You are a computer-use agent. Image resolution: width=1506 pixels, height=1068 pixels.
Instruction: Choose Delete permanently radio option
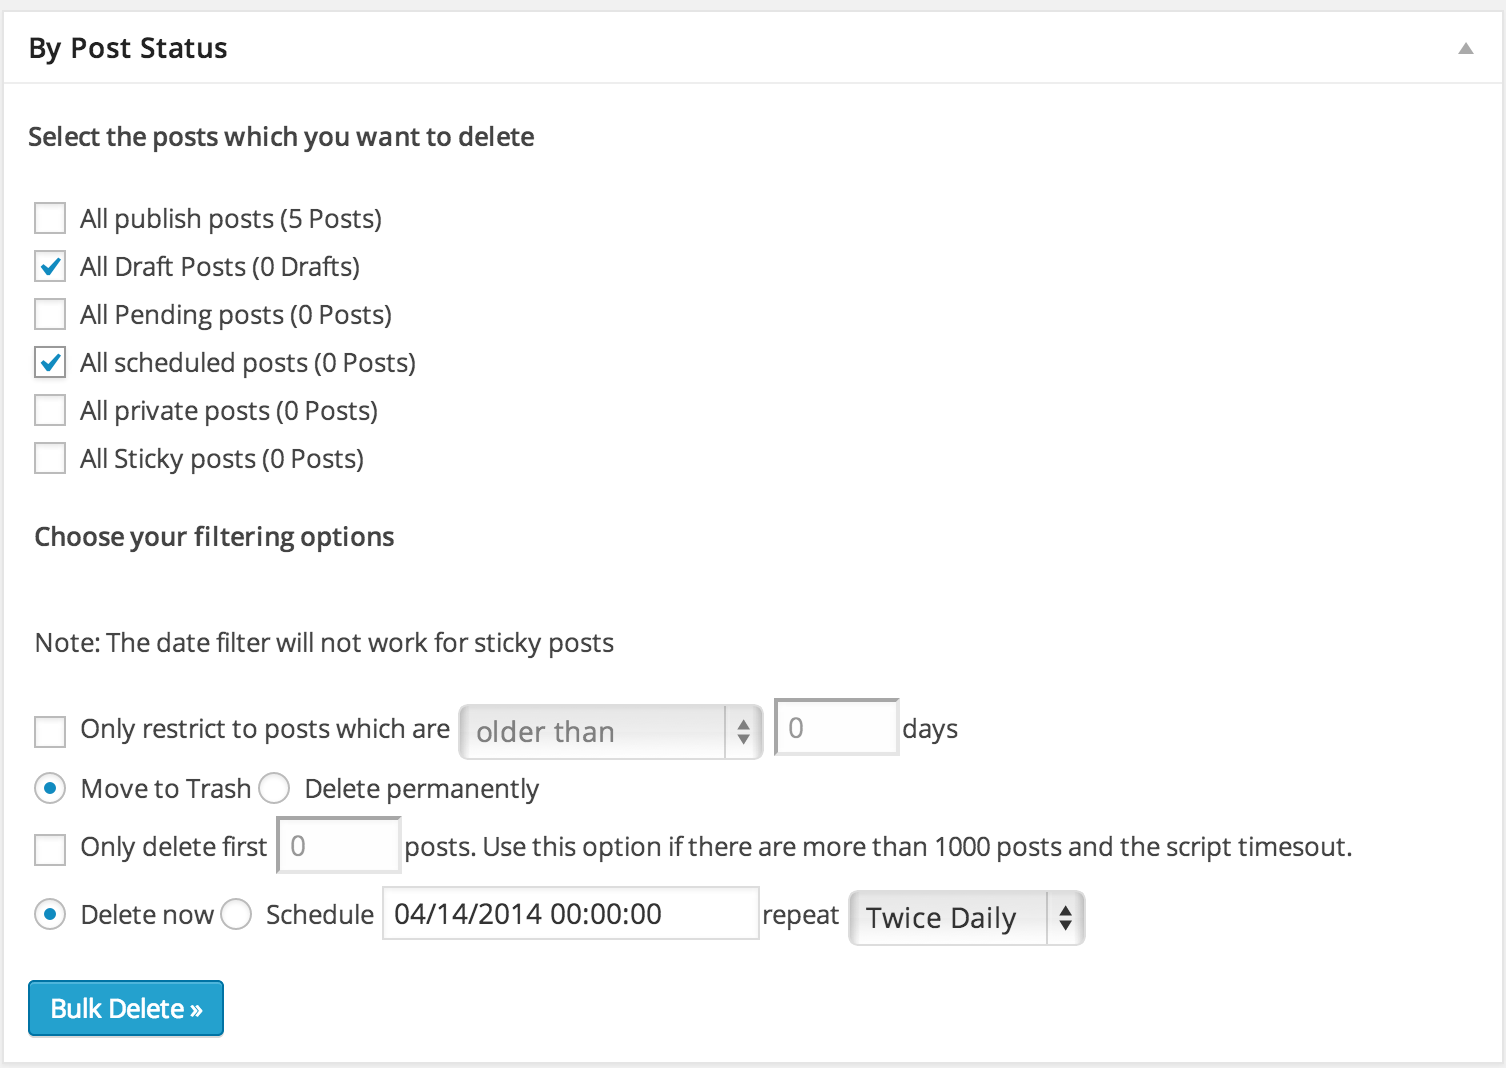click(x=274, y=789)
